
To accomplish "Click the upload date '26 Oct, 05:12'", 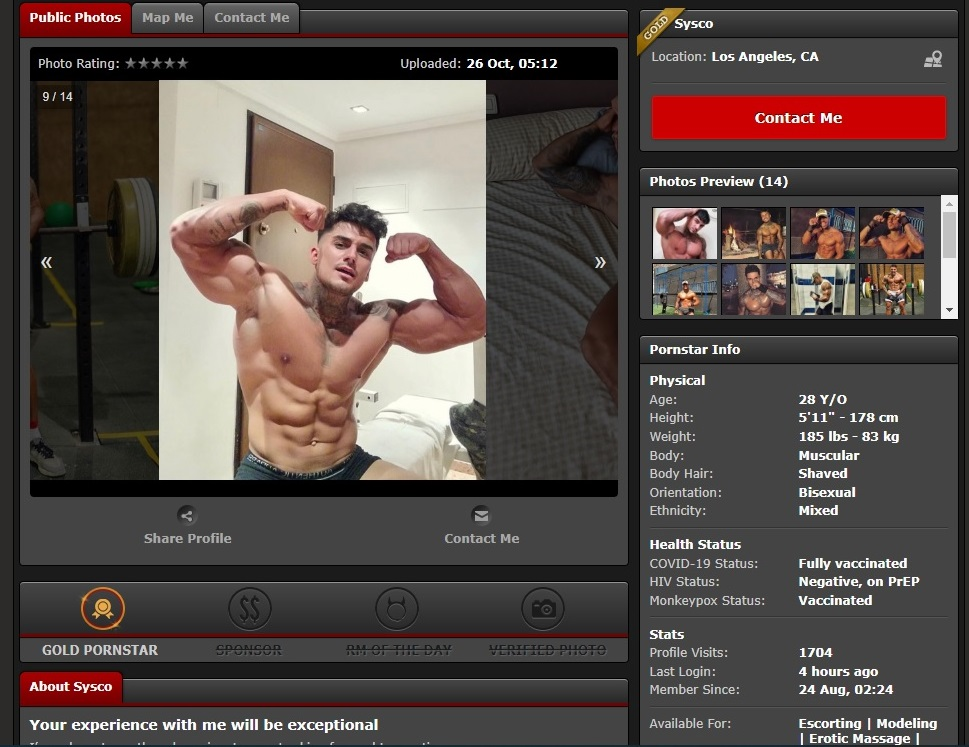I will (x=512, y=64).
